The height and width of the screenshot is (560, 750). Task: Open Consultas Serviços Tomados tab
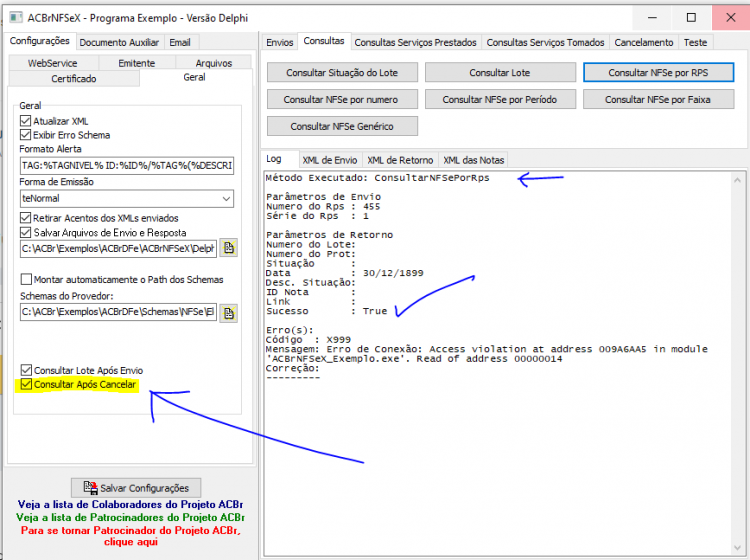point(545,43)
